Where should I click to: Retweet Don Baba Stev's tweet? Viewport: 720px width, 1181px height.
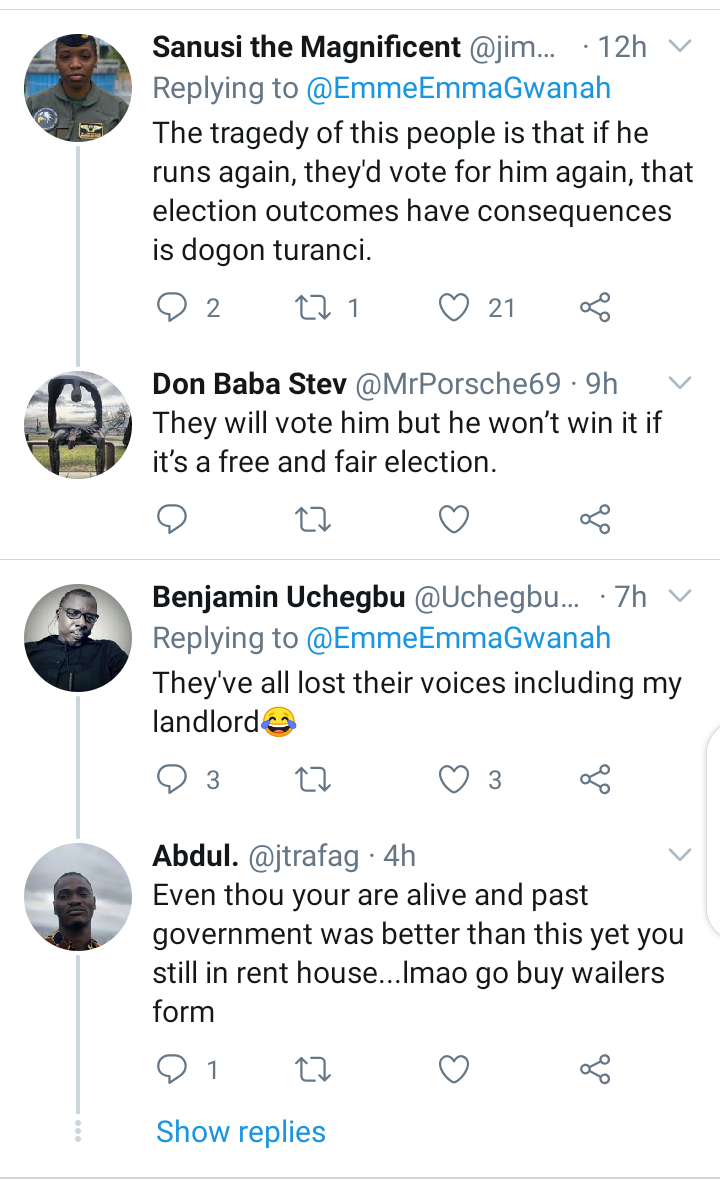[x=313, y=519]
